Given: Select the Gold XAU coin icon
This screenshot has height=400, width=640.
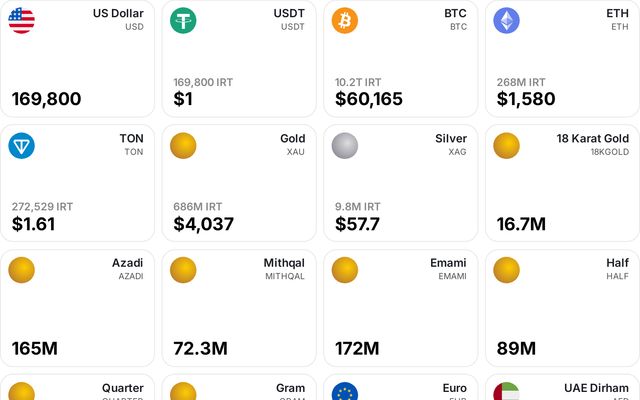Looking at the screenshot, I should coord(183,146).
